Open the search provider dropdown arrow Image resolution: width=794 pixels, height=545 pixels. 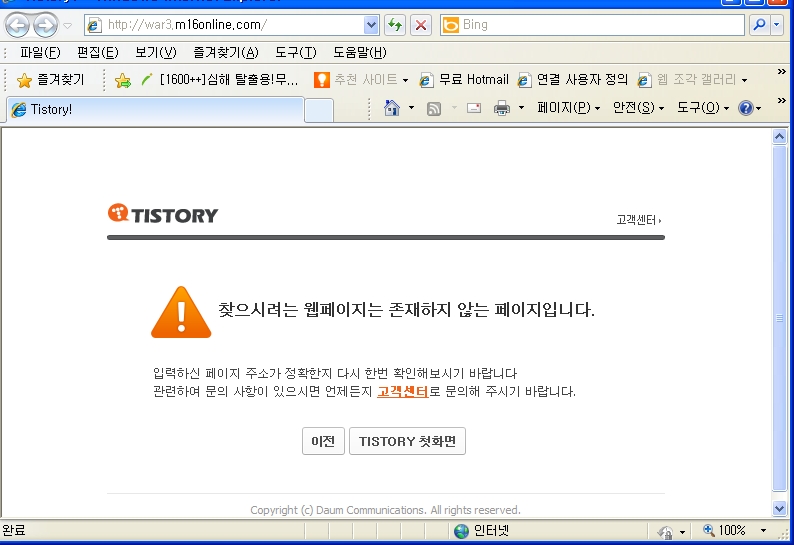pyautogui.click(x=777, y=25)
